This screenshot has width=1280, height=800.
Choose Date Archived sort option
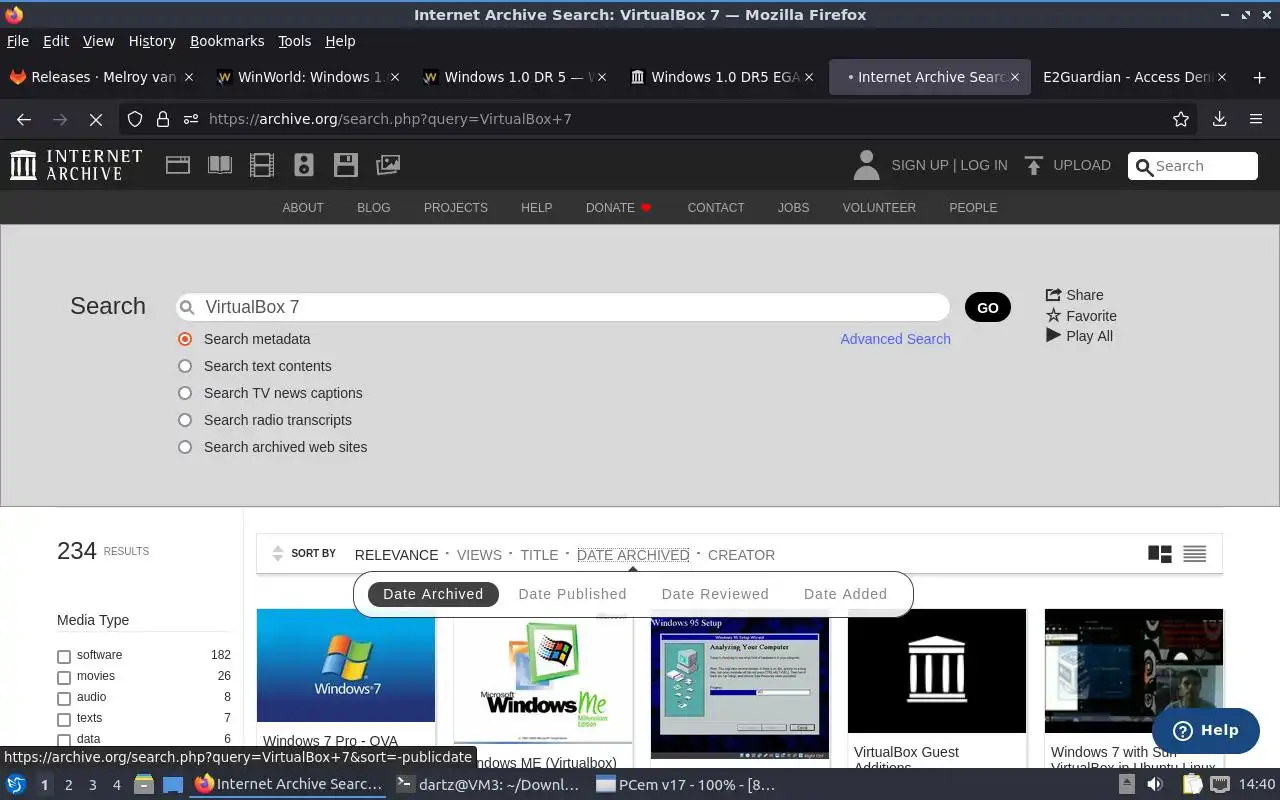tap(433, 594)
